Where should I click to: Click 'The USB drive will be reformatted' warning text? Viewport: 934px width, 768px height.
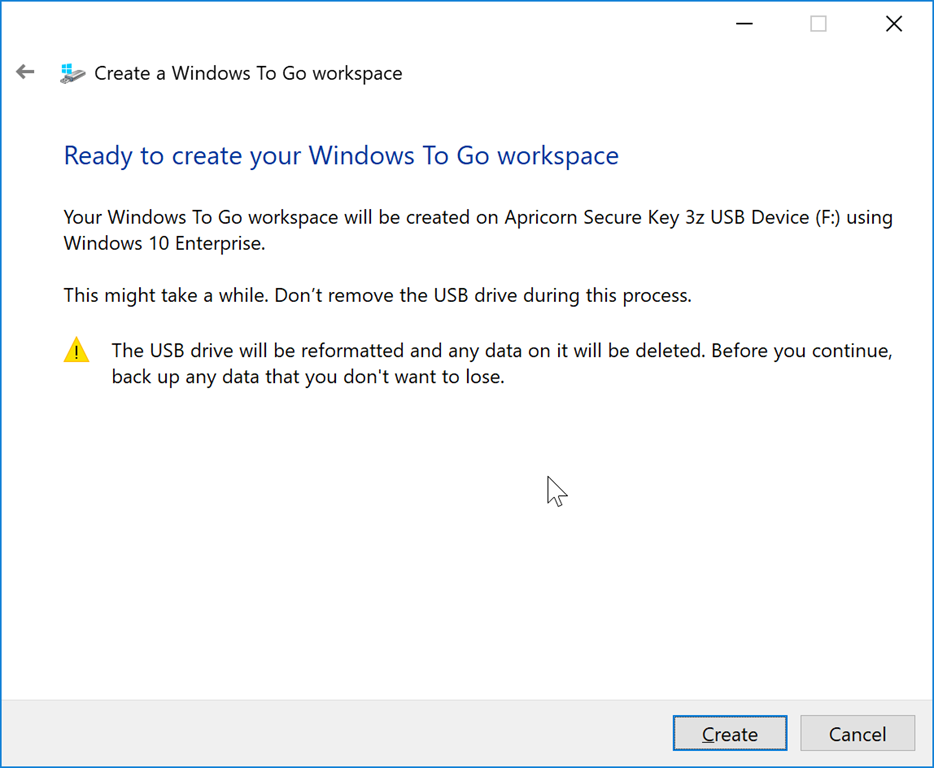click(259, 351)
